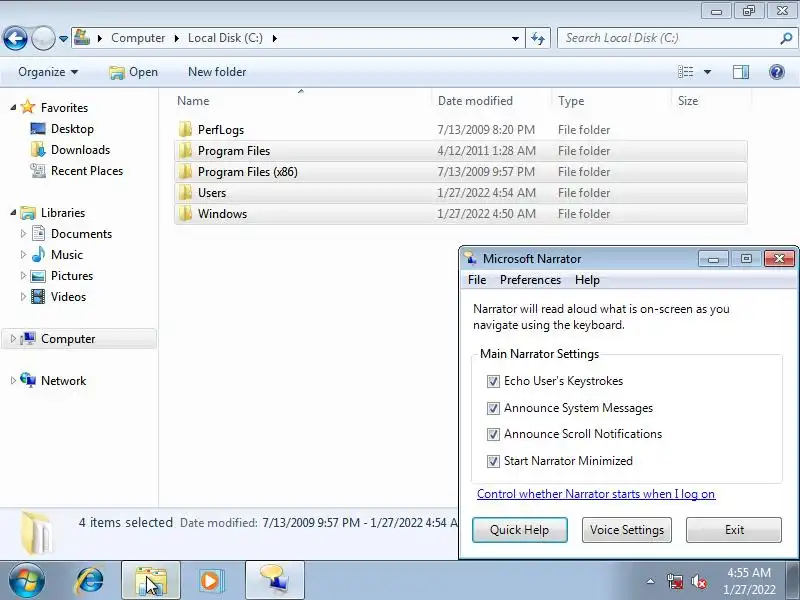
Task: Open the Windows Start menu
Action: (x=27, y=580)
